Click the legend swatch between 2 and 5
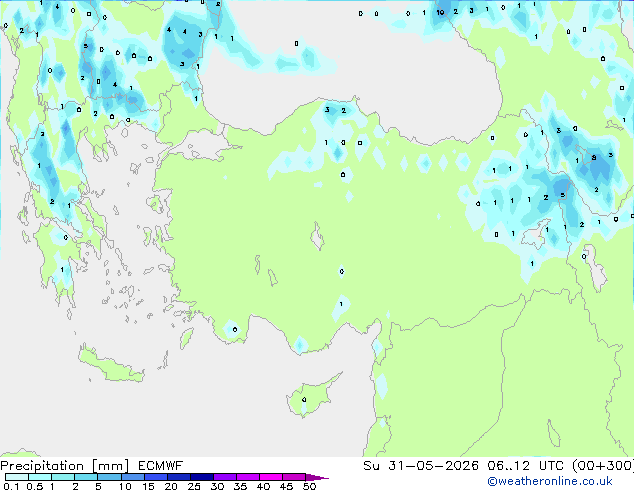 86,477
